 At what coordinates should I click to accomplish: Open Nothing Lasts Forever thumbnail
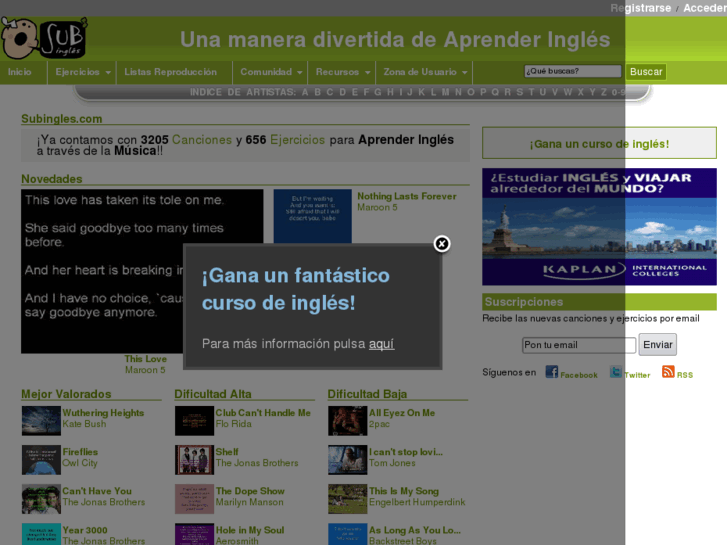pos(312,216)
